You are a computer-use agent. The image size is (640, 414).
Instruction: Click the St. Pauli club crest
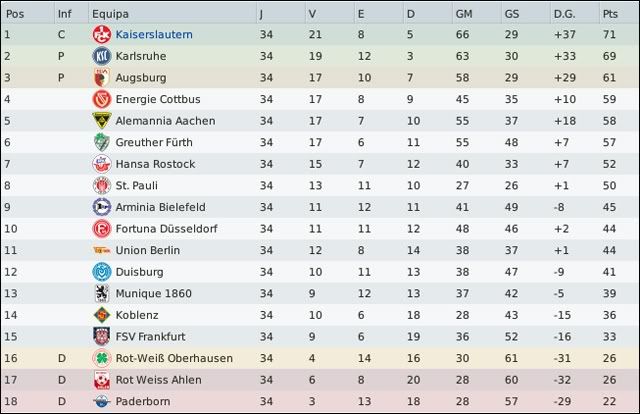pyautogui.click(x=100, y=185)
